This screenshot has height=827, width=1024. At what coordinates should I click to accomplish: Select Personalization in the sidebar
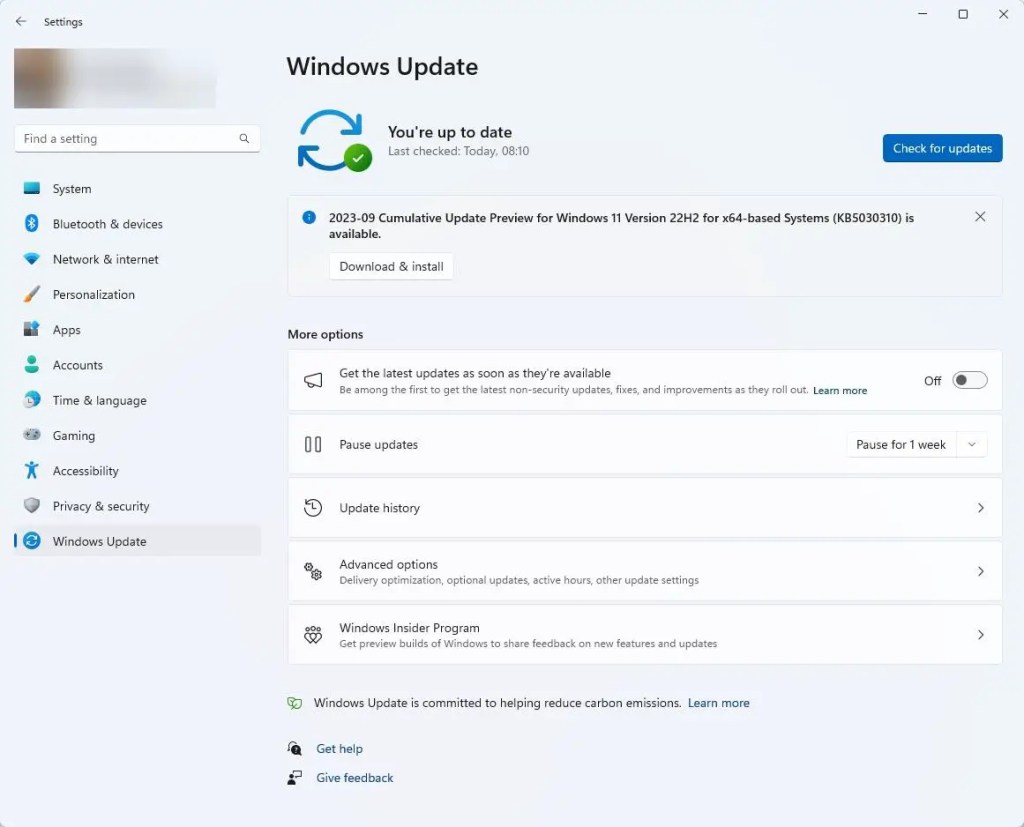[x=137, y=295]
